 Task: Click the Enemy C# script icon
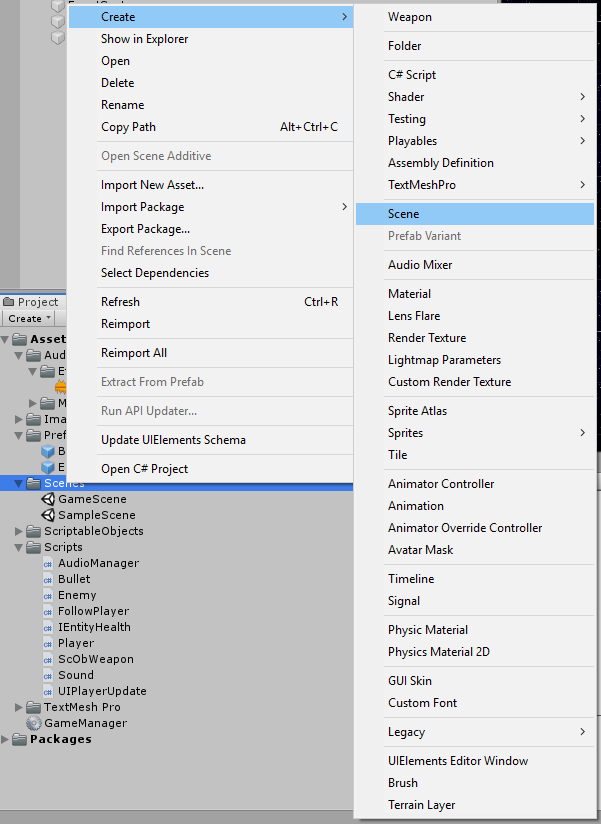pos(48,595)
